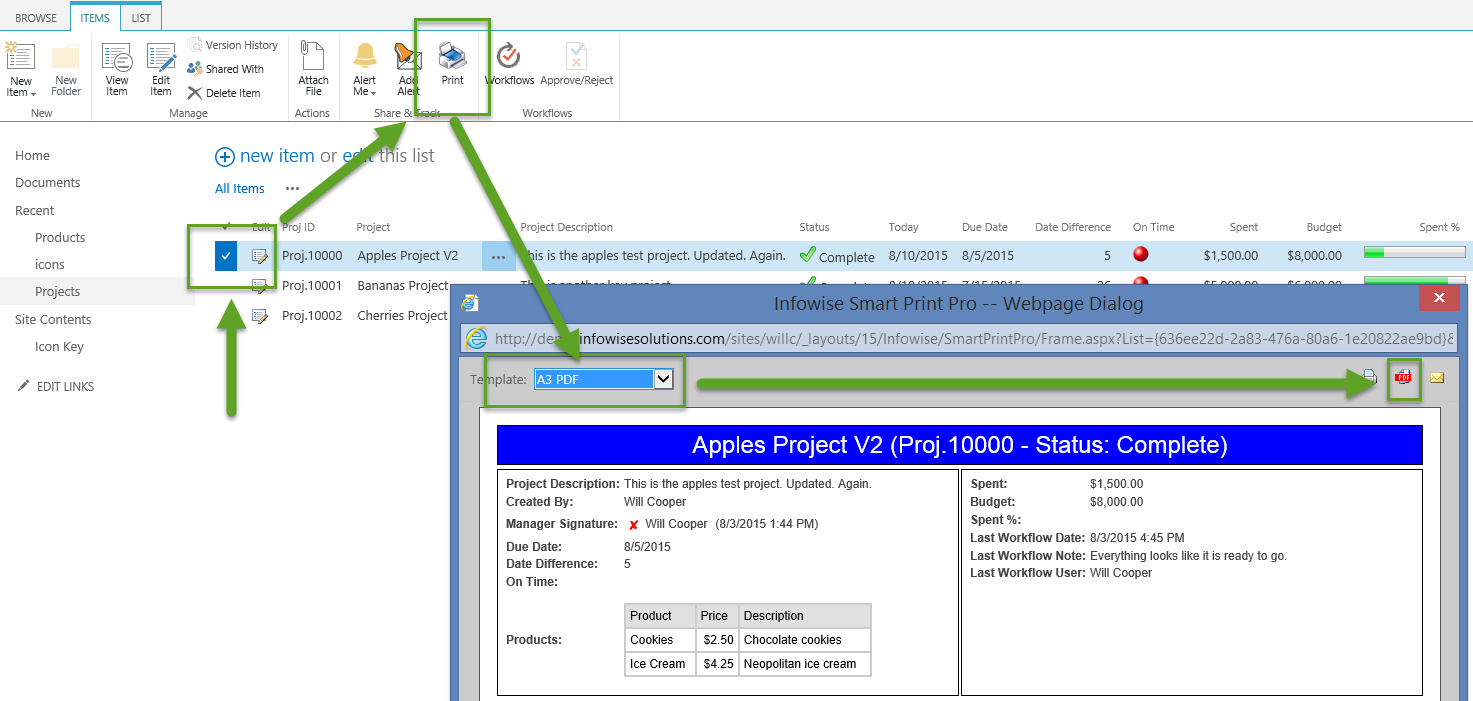Click Delete Item in the ribbon
The image size is (1473, 701).
pyautogui.click(x=224, y=93)
